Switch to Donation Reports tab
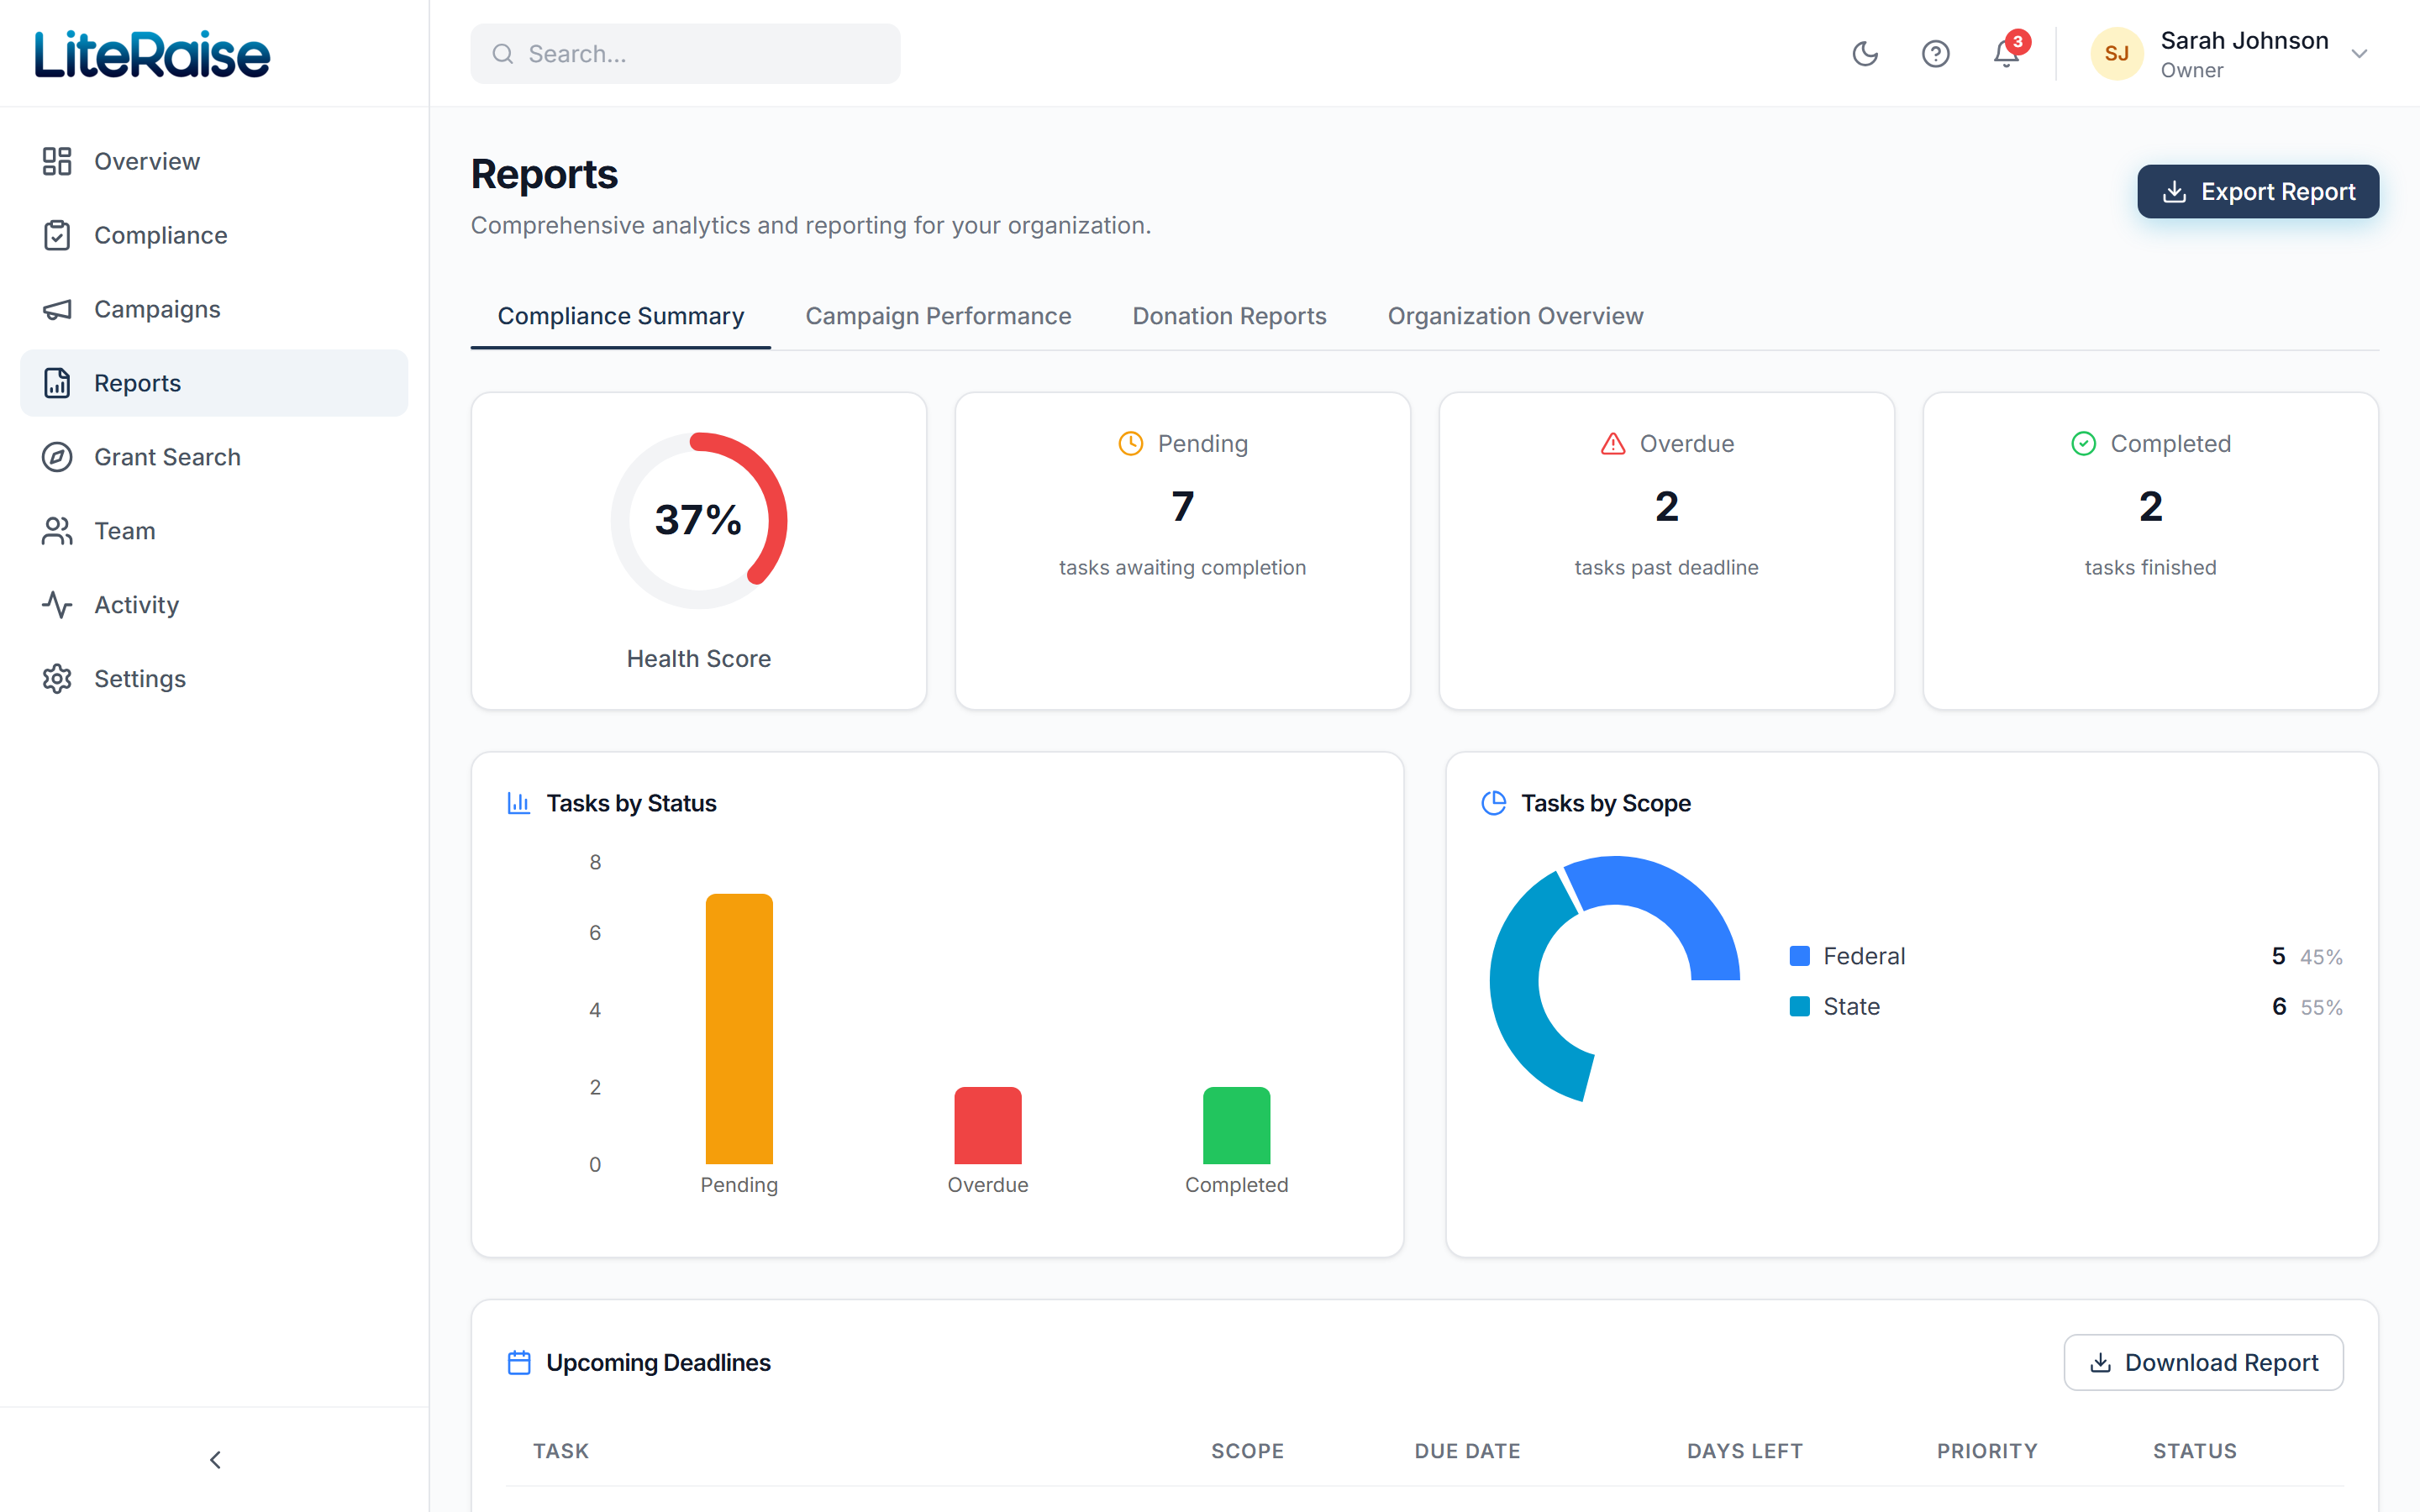This screenshot has width=2420, height=1512. [x=1229, y=316]
